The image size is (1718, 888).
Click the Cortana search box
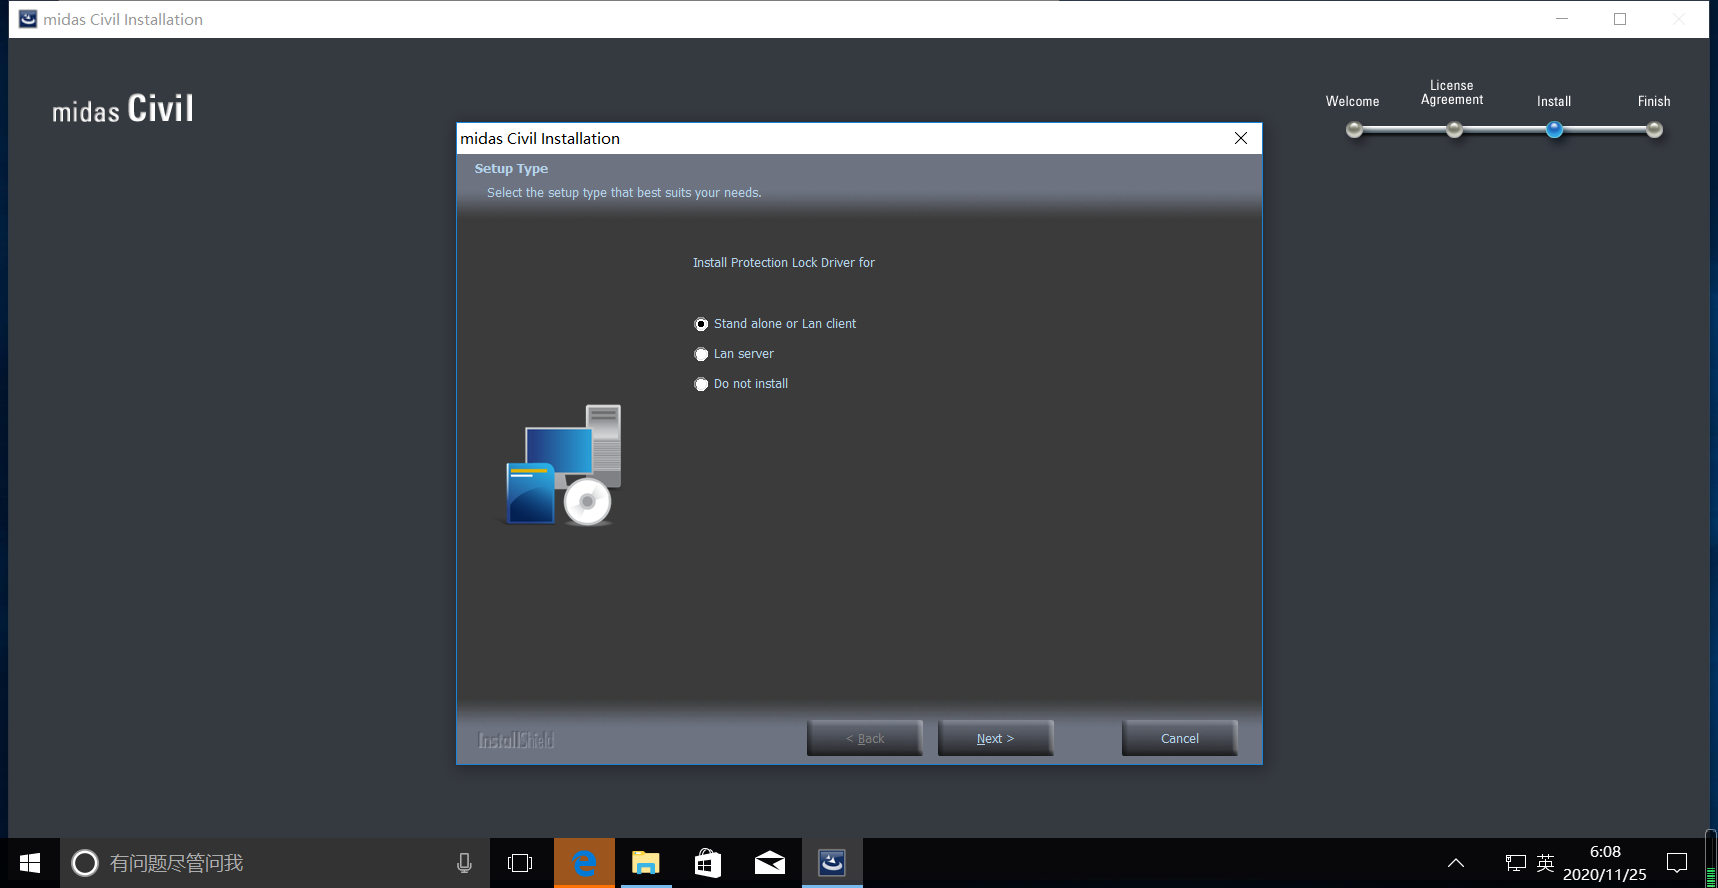point(275,863)
